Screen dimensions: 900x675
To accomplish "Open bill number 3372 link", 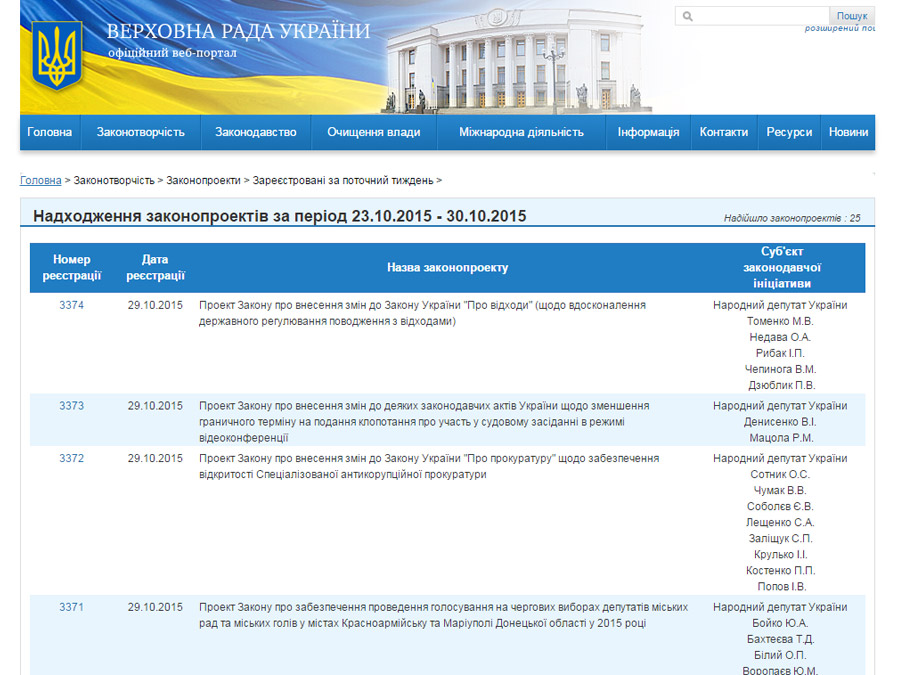I will click(71, 459).
